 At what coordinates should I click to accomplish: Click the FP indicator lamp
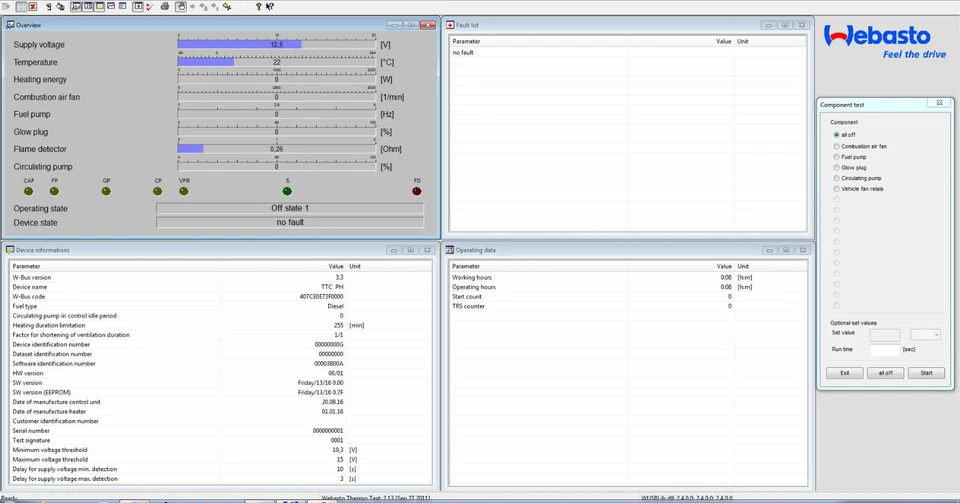coord(54,192)
